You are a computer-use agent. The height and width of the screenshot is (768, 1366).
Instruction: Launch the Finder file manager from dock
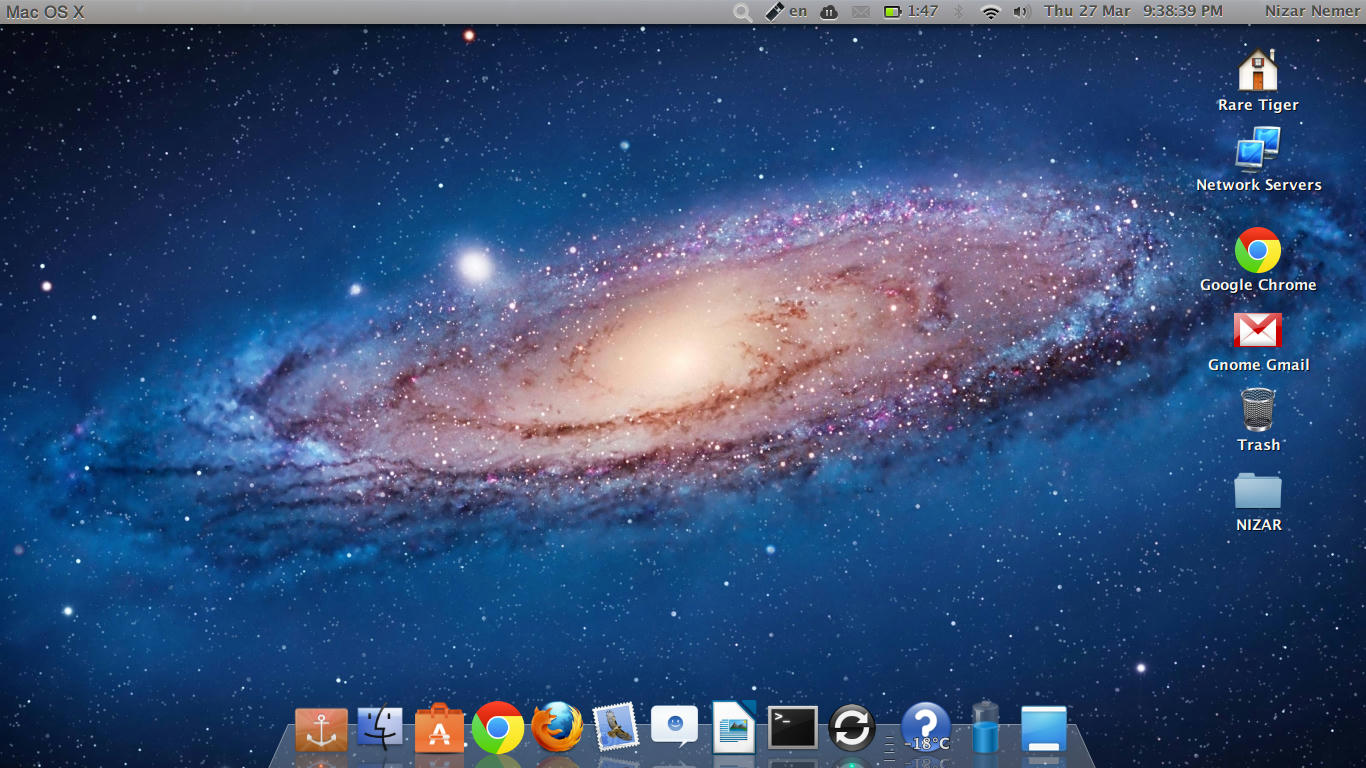(380, 728)
